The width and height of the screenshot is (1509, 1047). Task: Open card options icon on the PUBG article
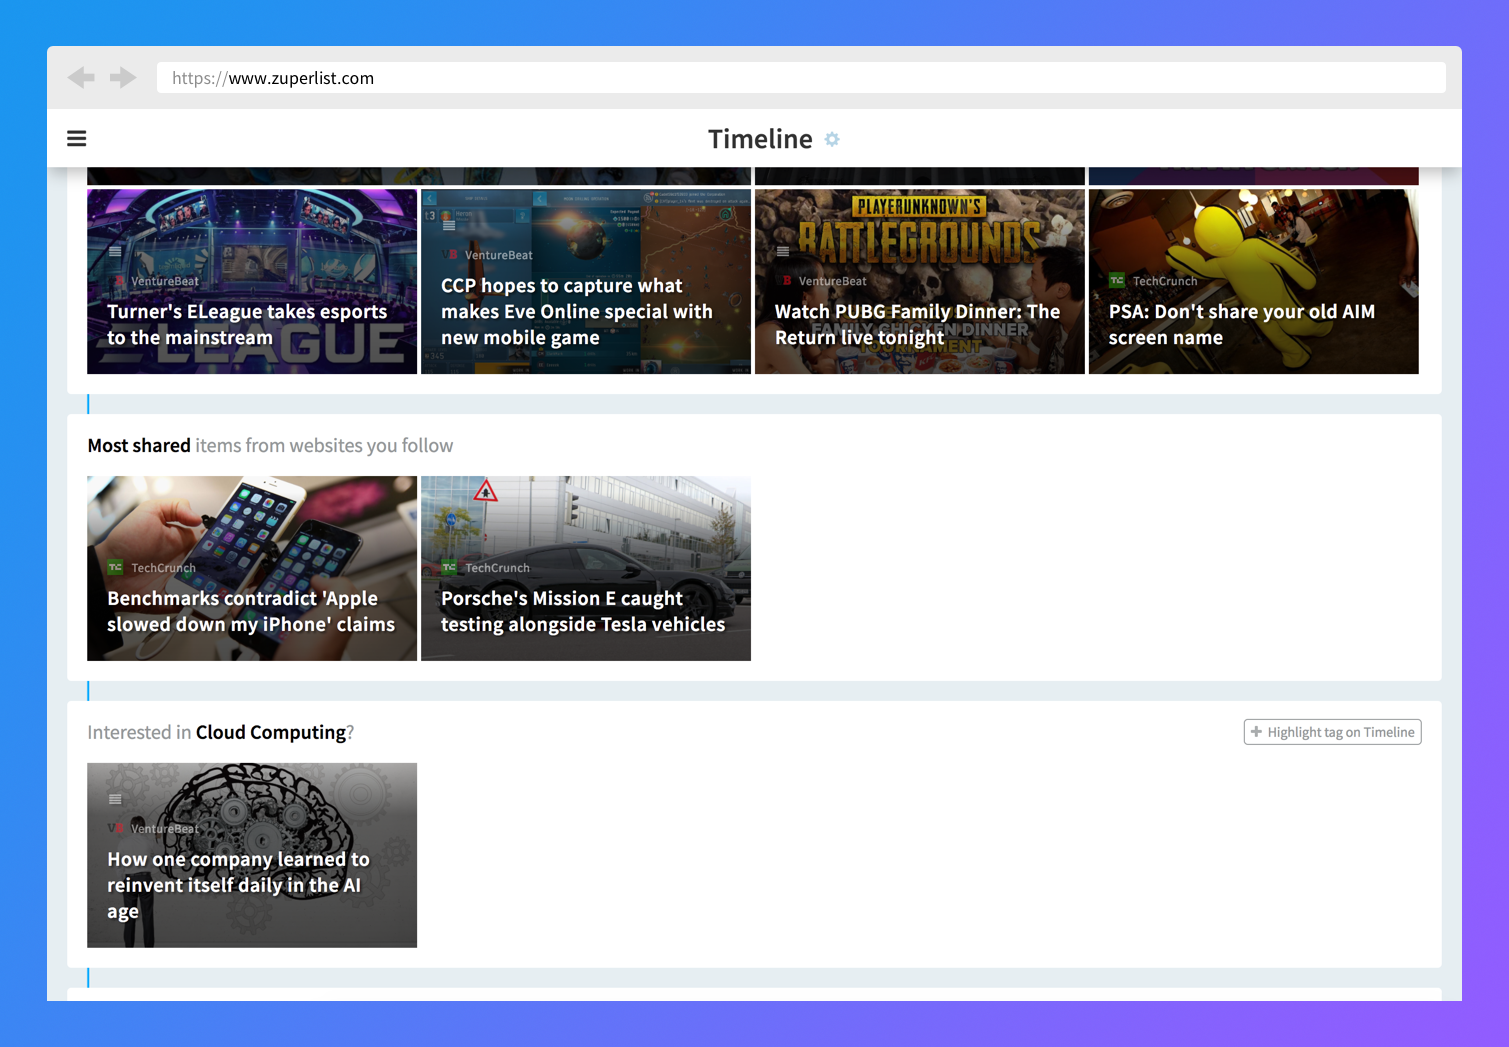783,251
